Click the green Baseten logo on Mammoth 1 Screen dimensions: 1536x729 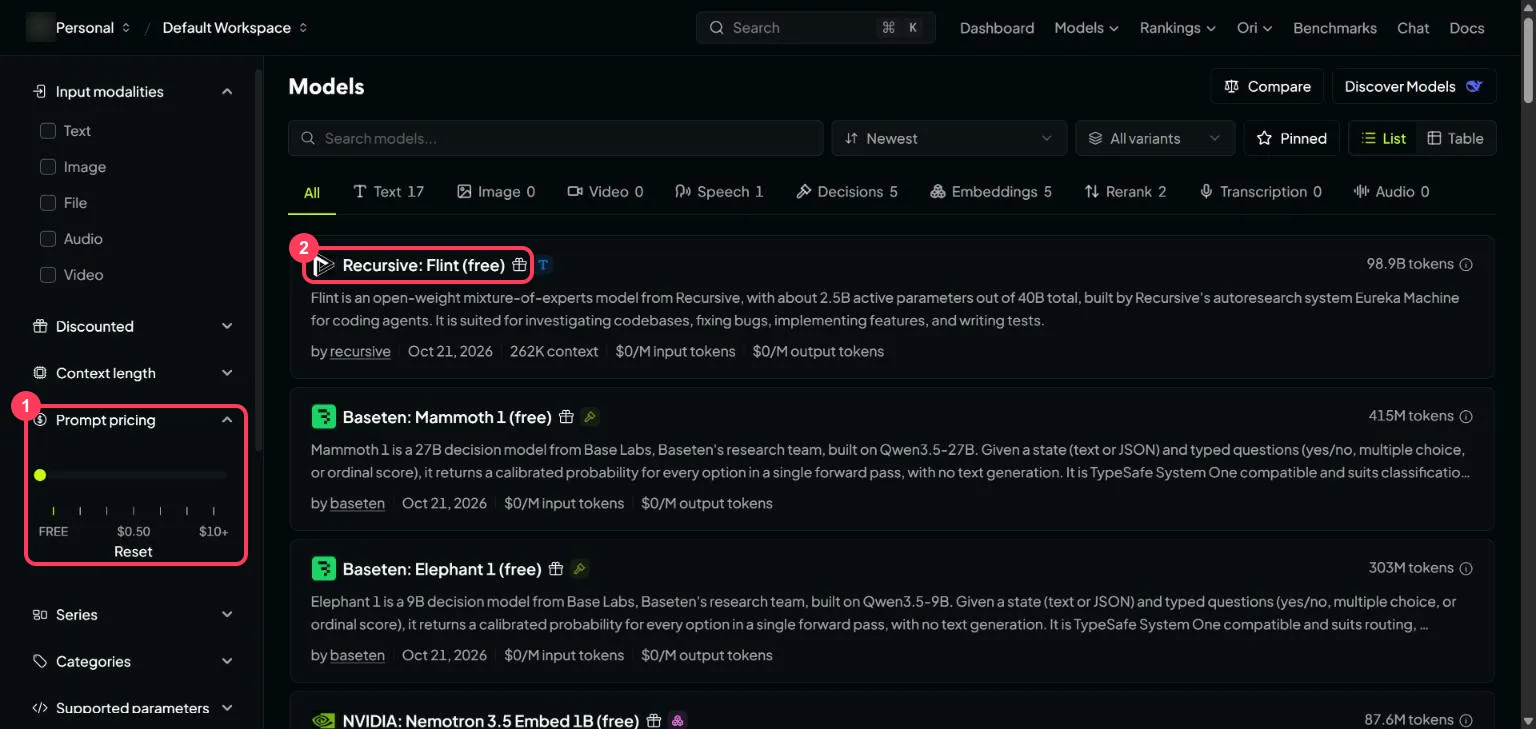pos(323,417)
